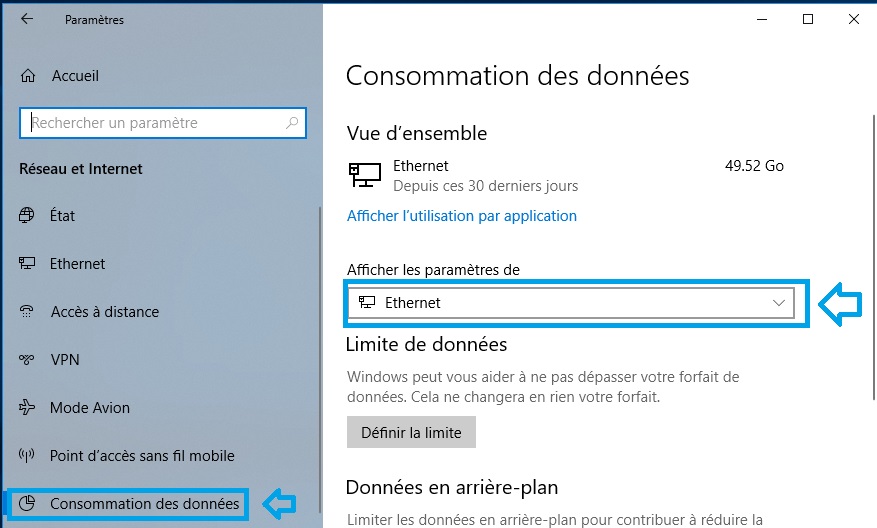Go to Point d'accès sans fil mobile
The height and width of the screenshot is (528, 877).
point(142,456)
